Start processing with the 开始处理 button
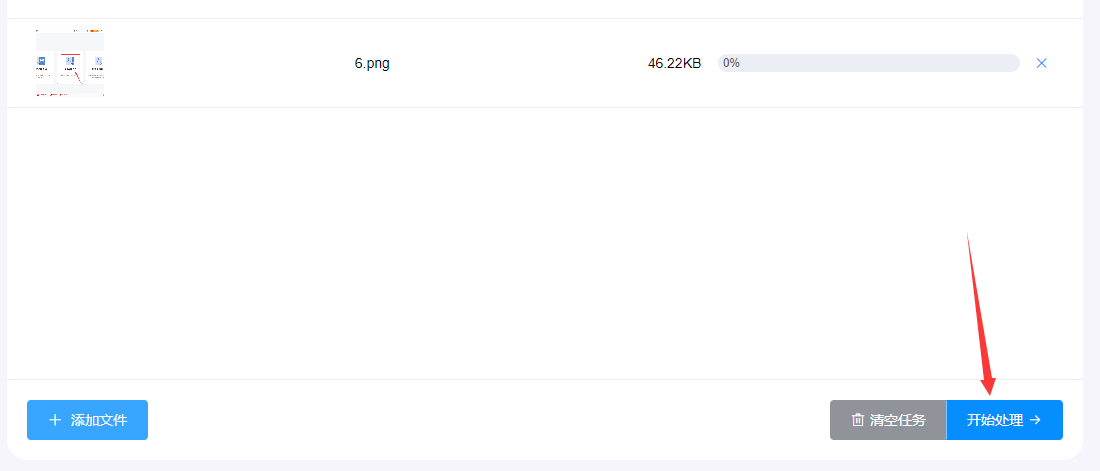 1004,420
